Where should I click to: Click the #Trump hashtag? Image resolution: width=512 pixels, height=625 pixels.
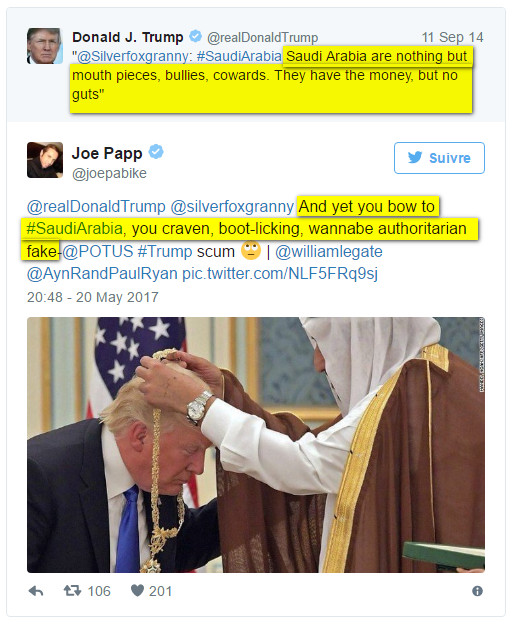tap(165, 252)
